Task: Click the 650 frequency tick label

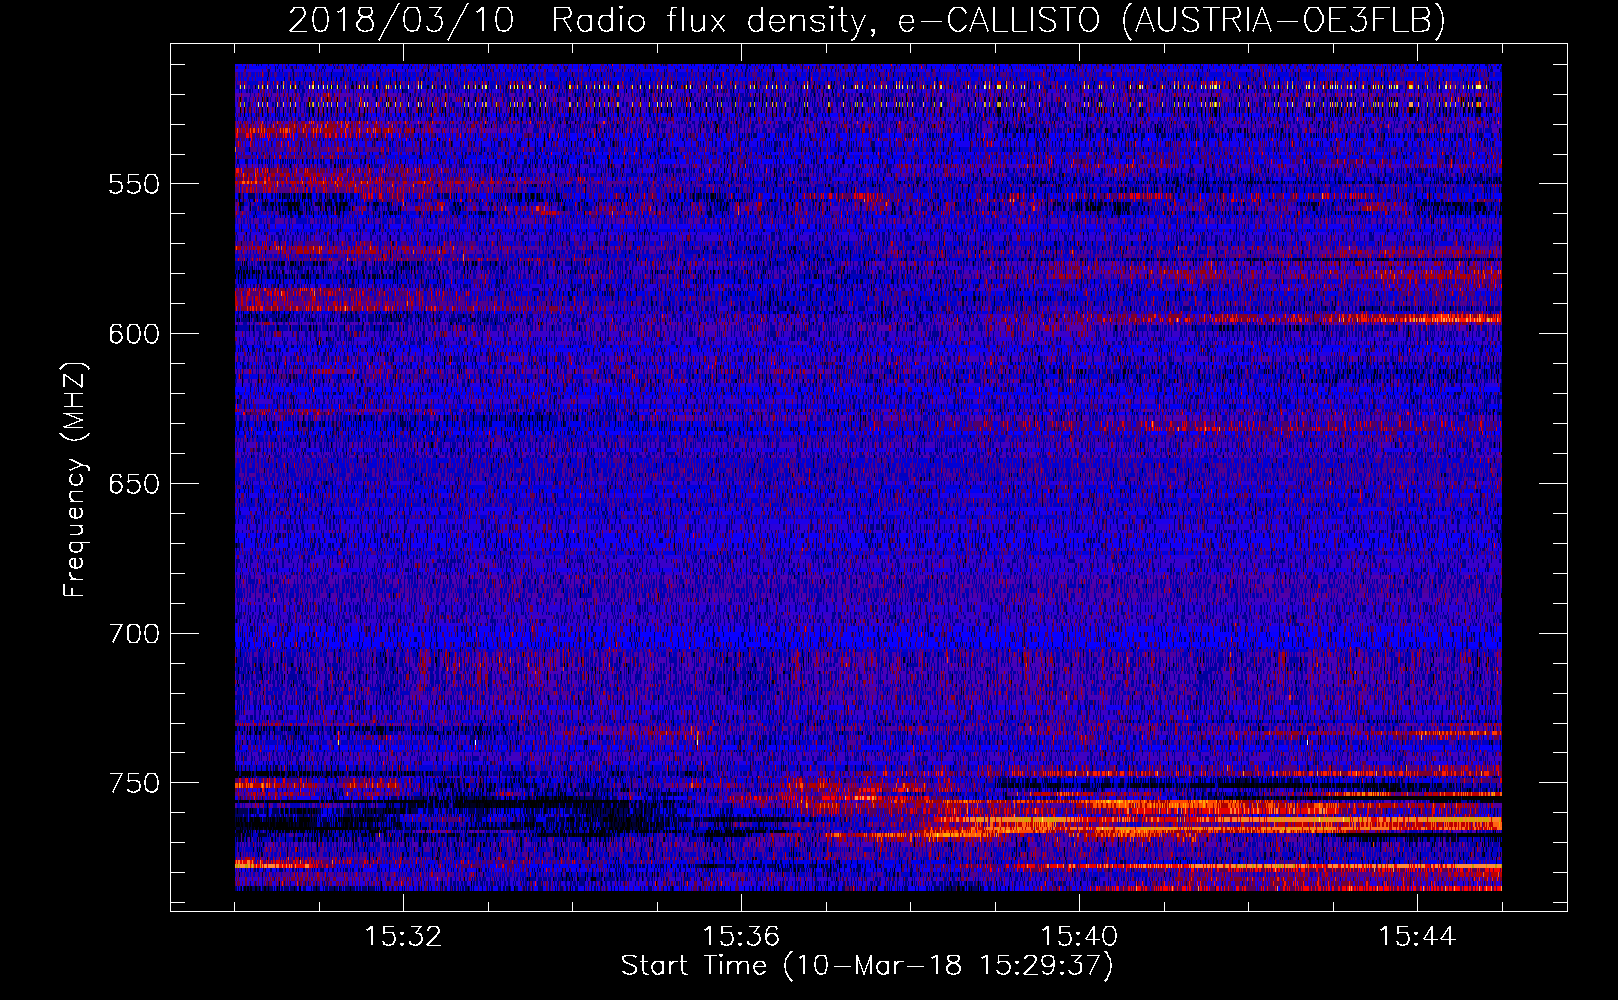Action: [134, 484]
